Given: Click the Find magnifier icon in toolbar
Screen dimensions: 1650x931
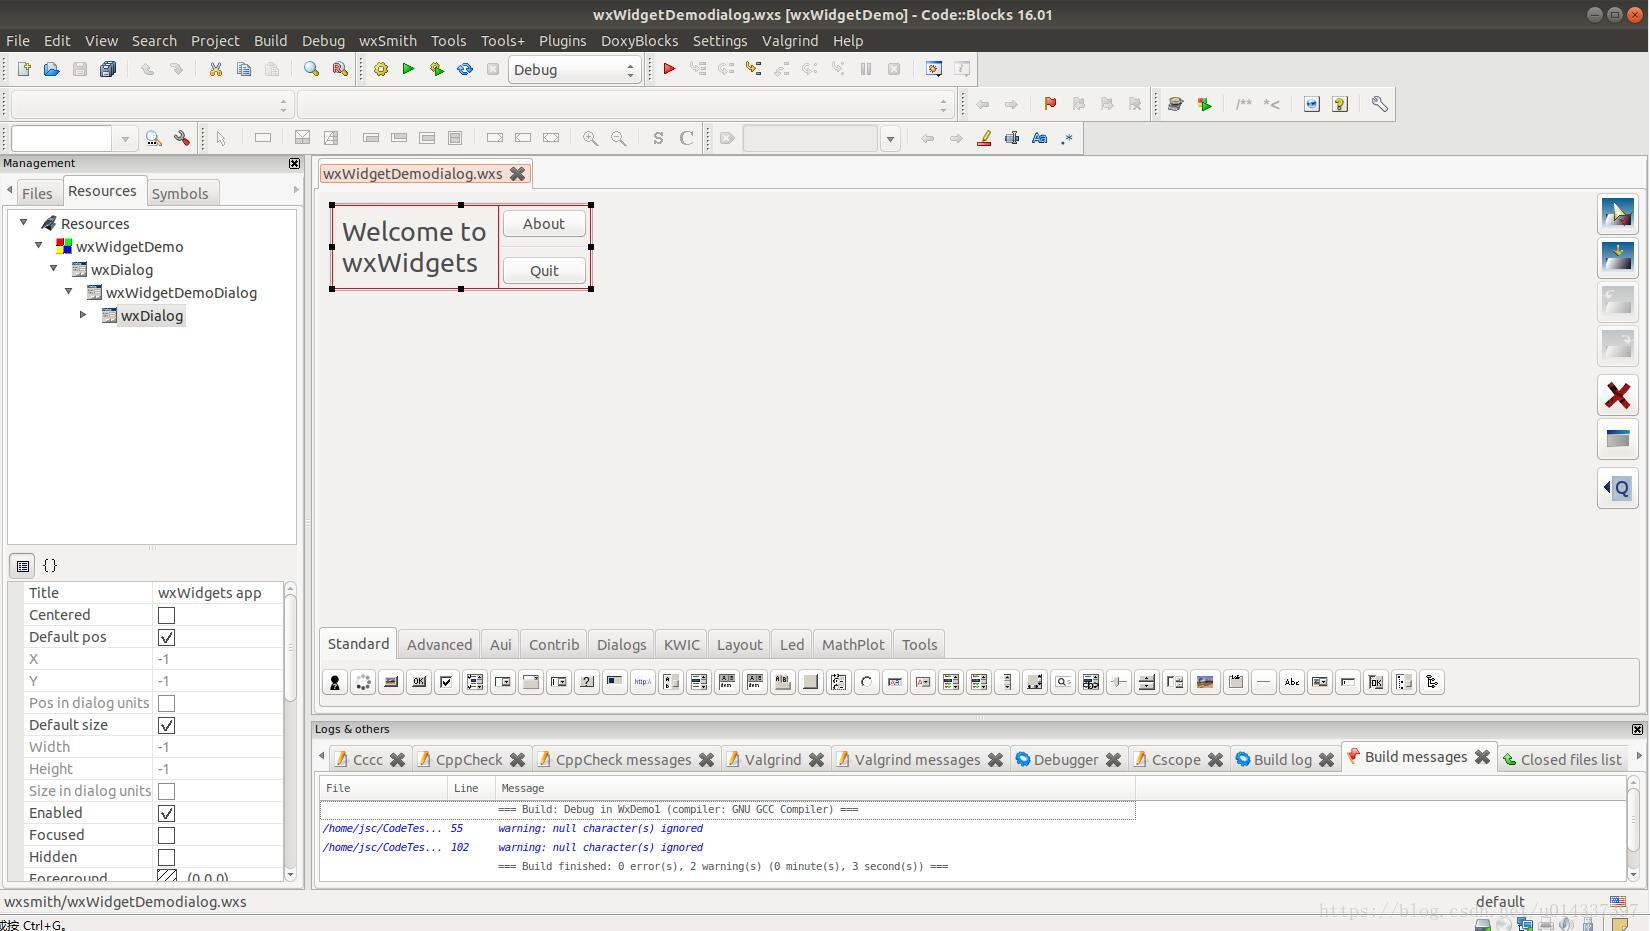Looking at the screenshot, I should (x=311, y=69).
